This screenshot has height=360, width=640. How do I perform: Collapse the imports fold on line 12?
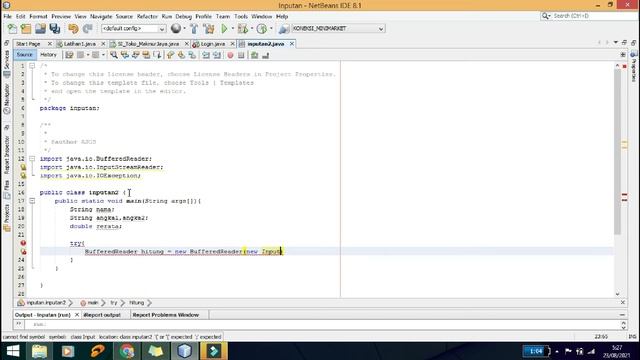[x=32, y=158]
